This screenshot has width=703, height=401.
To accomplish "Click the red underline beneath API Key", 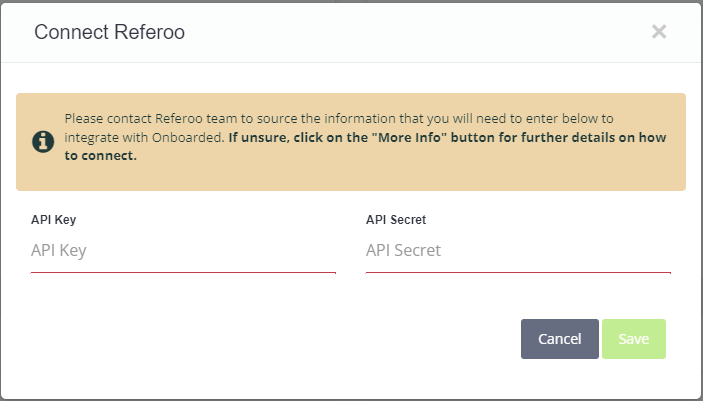I will [x=183, y=272].
